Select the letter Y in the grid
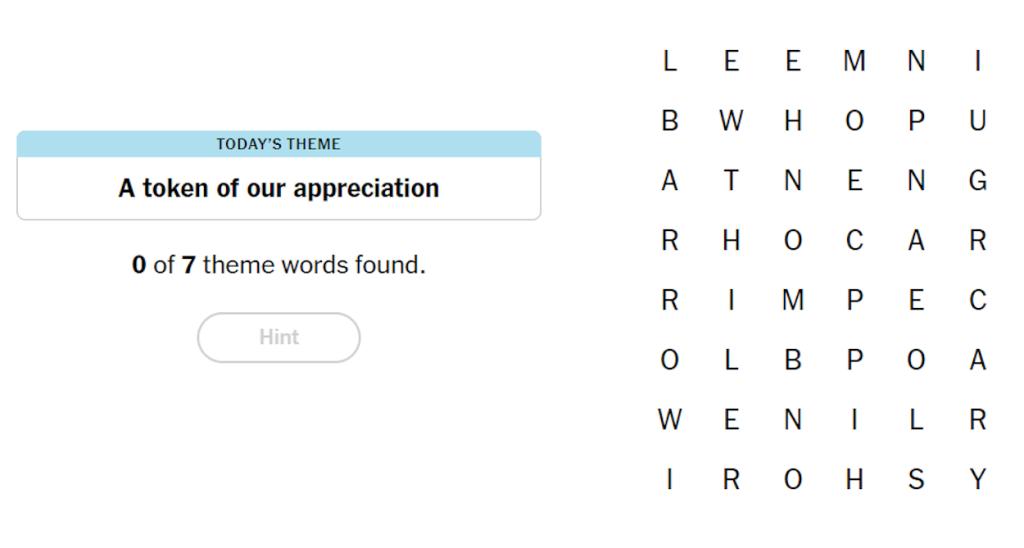Screen dimensions: 1024x548 click(977, 479)
